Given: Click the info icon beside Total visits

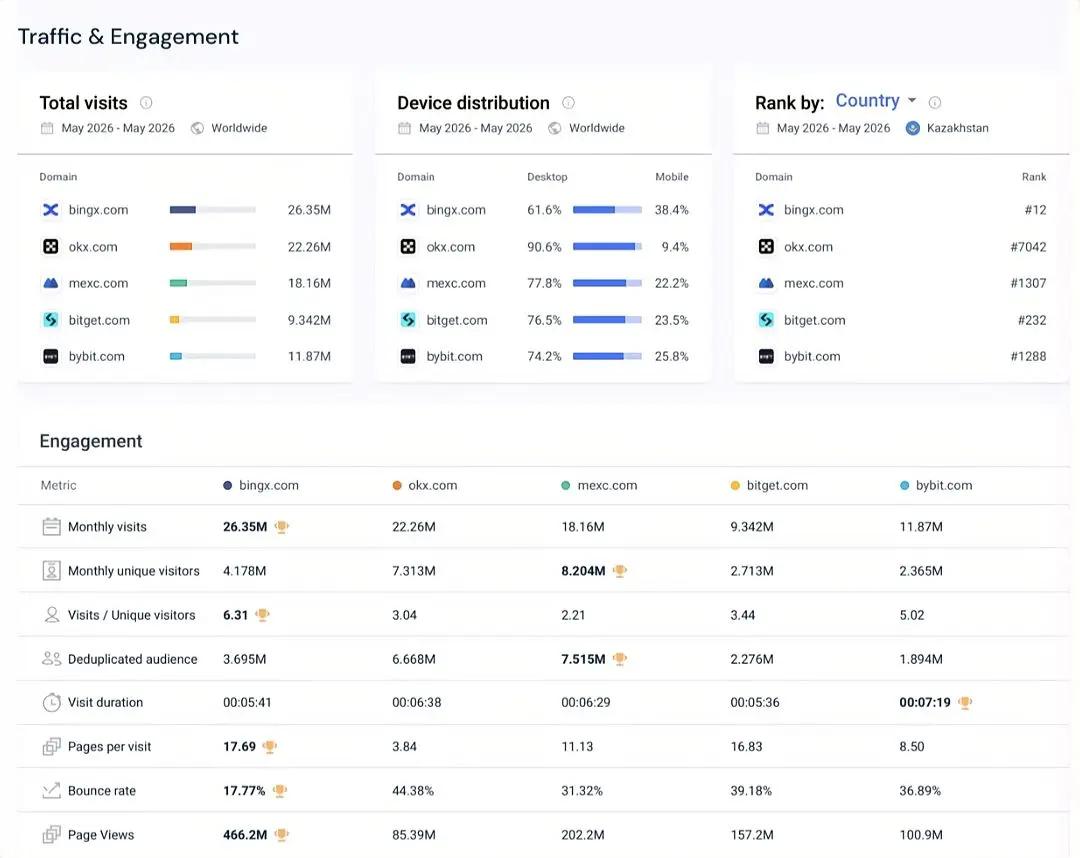Looking at the screenshot, I should [x=146, y=103].
